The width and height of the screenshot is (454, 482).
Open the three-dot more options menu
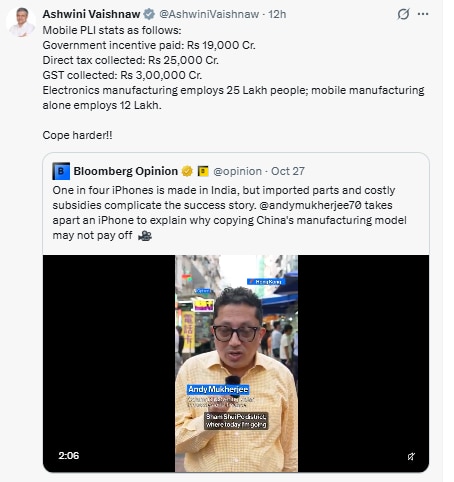tap(423, 14)
